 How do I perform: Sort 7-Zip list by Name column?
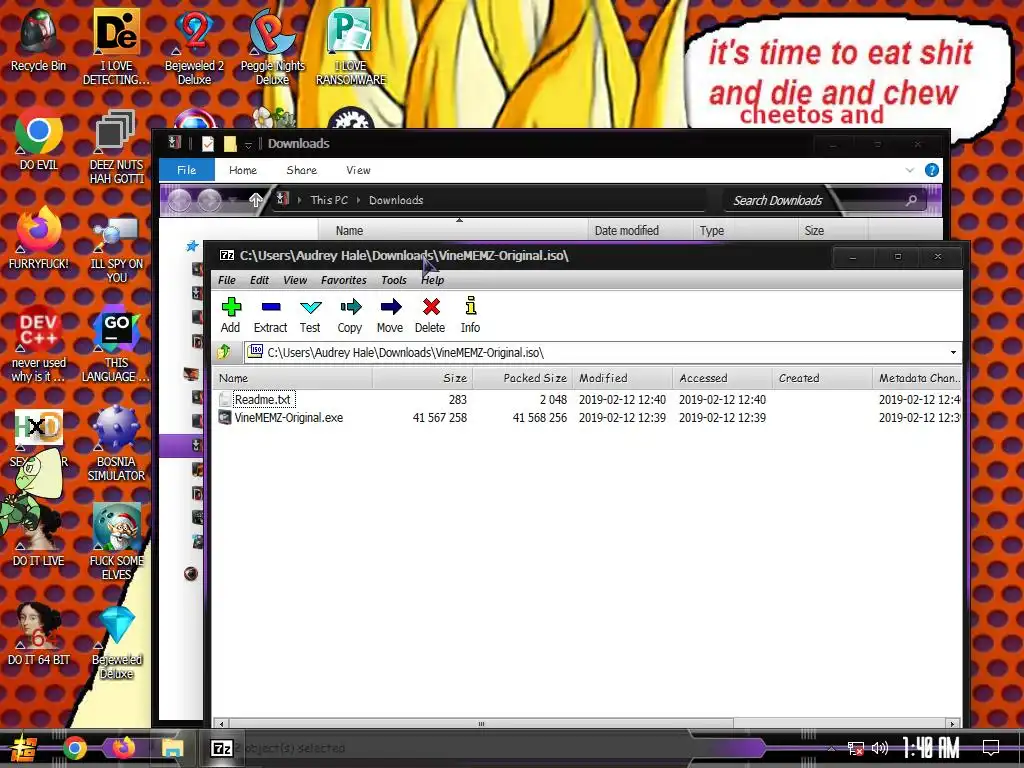coord(293,378)
